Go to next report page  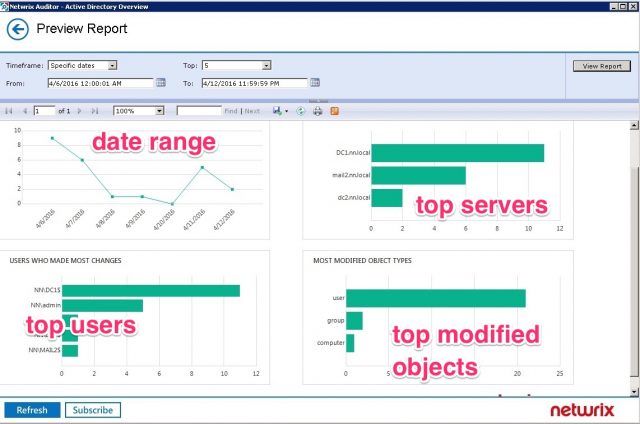pyautogui.click(x=80, y=111)
